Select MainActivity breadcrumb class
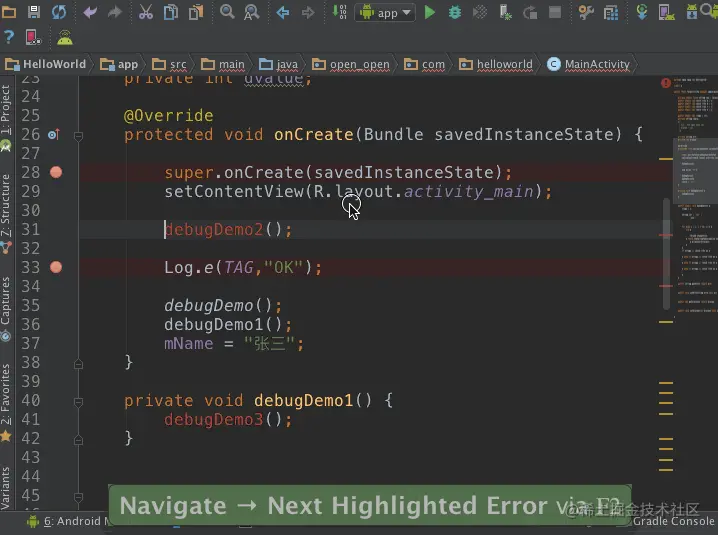This screenshot has height=535, width=718. click(588, 64)
